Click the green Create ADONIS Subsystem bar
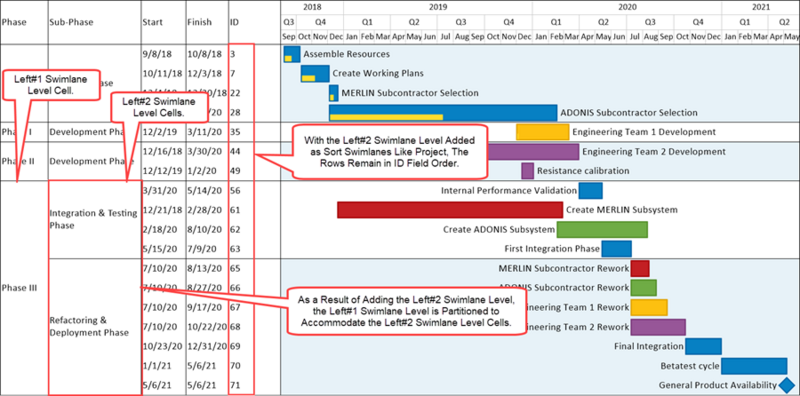Viewport: 800px width, 396px height. (602, 230)
